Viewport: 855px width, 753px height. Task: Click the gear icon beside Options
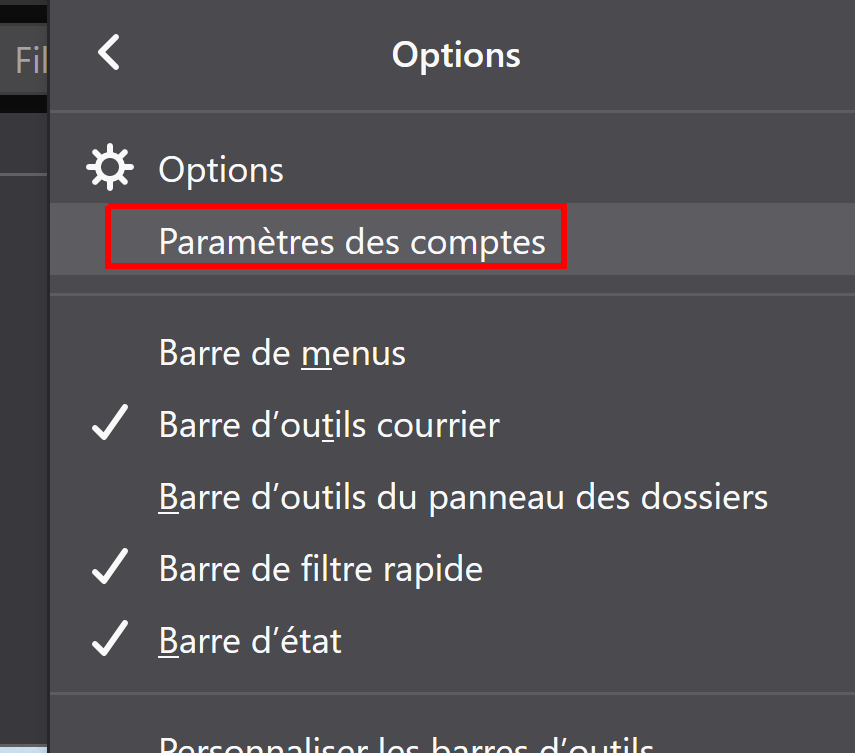(x=109, y=168)
